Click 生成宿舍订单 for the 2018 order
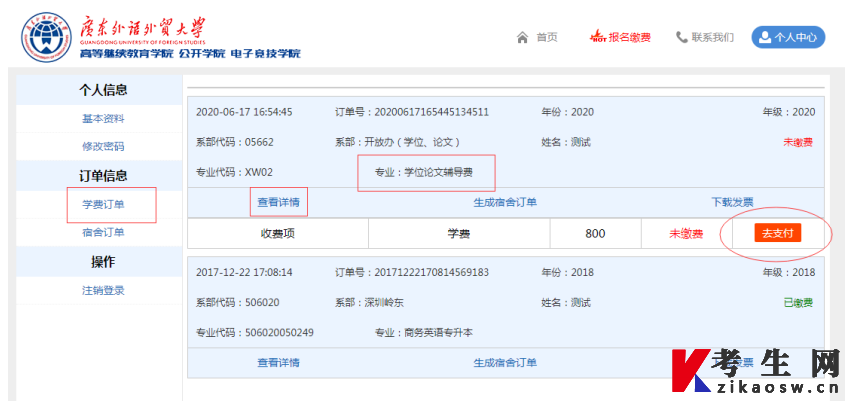This screenshot has width=854, height=406. click(505, 362)
